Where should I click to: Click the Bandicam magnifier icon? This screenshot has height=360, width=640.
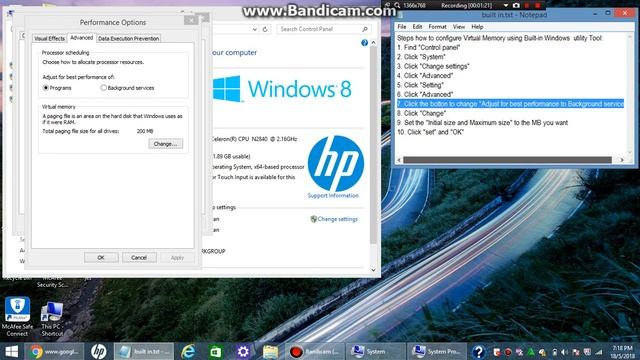pos(397,5)
